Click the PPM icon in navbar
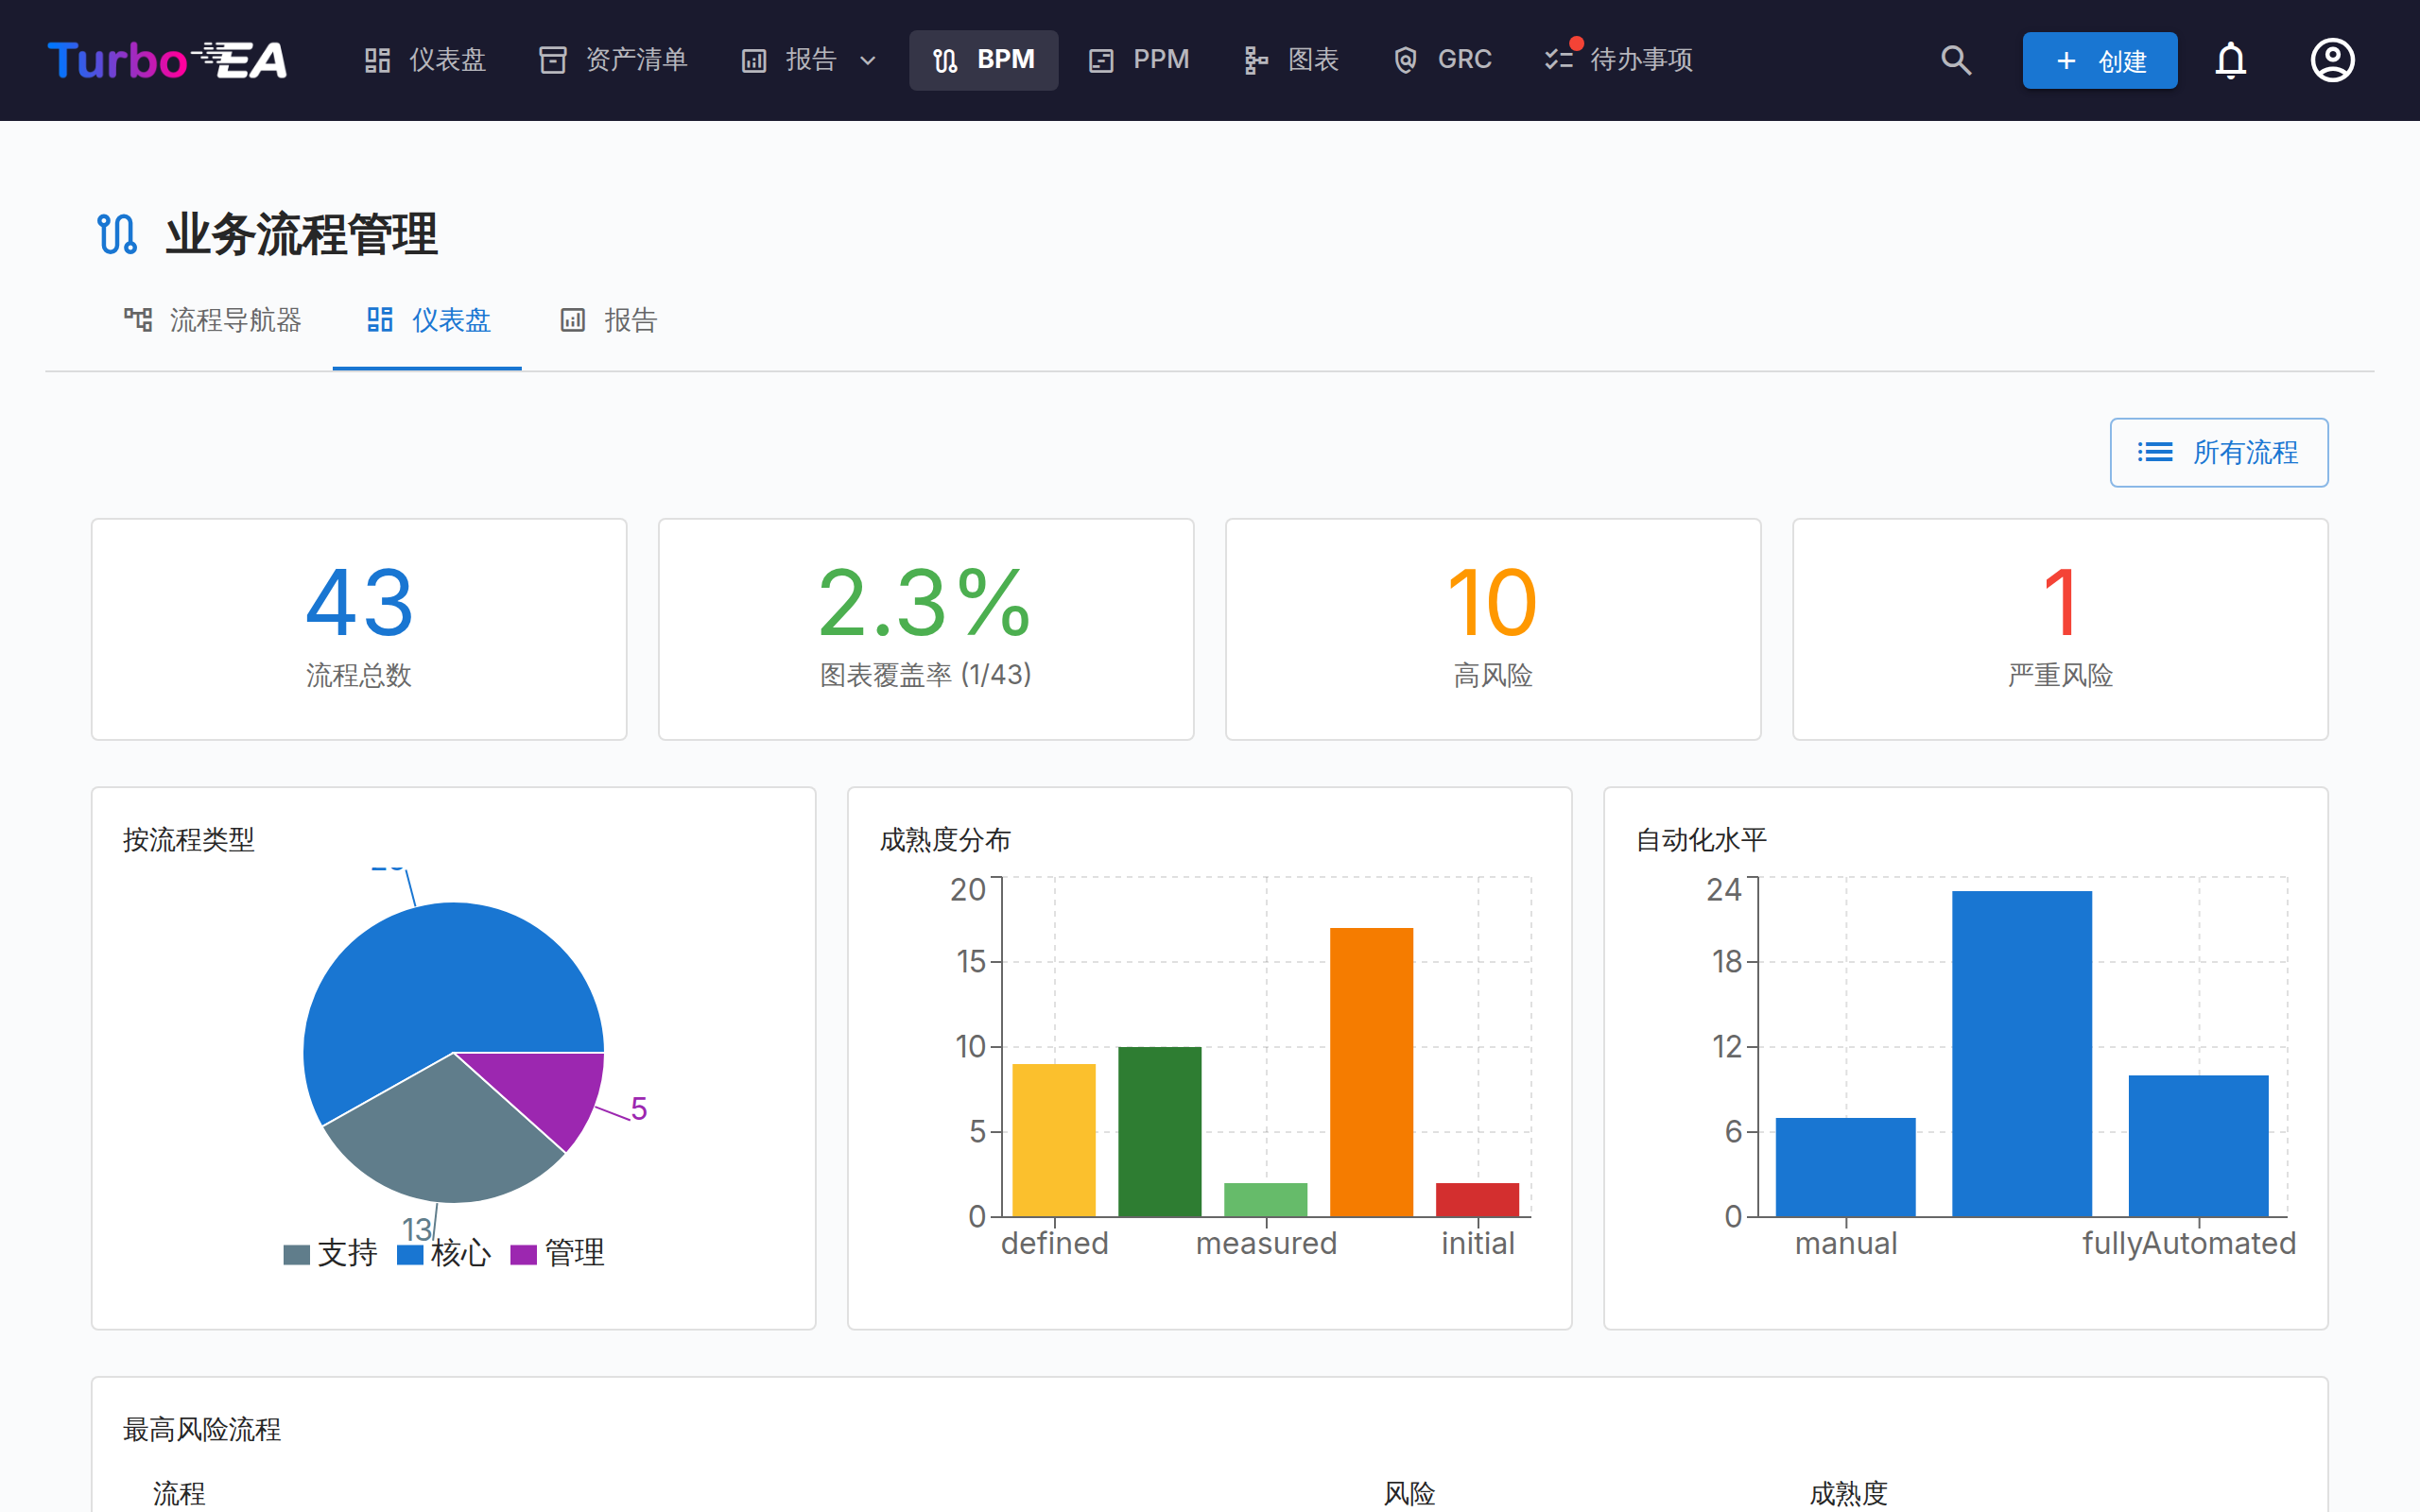This screenshot has height=1512, width=2420. point(1101,61)
